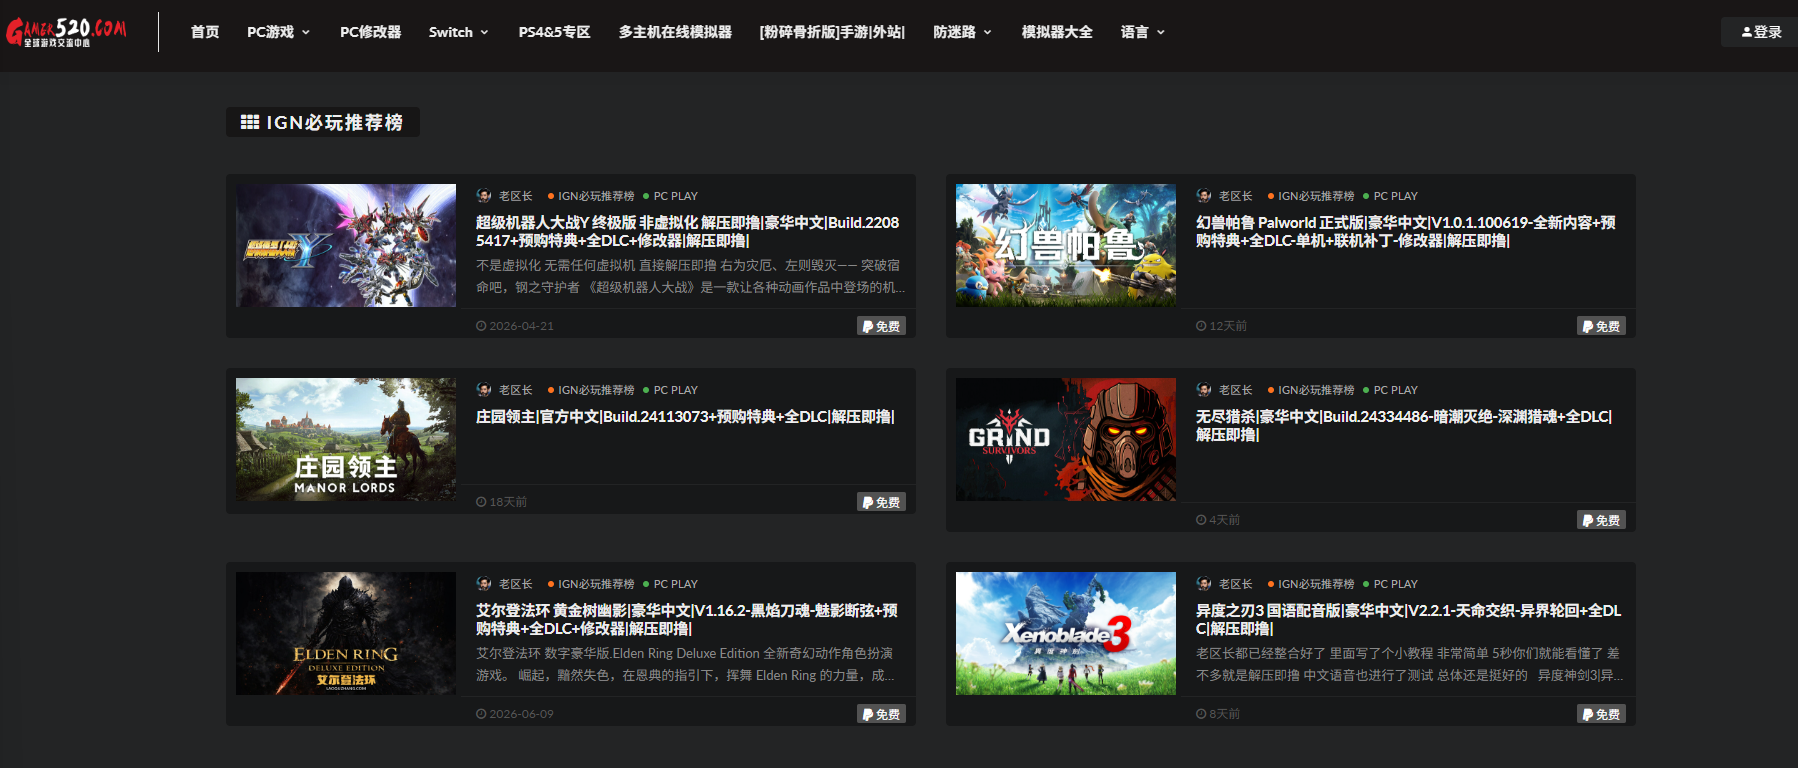Viewport: 1798px width, 768px height.
Task: Click IGN必玩推荐榜 tag on 幻兽帕鲁 card
Action: (x=1311, y=196)
